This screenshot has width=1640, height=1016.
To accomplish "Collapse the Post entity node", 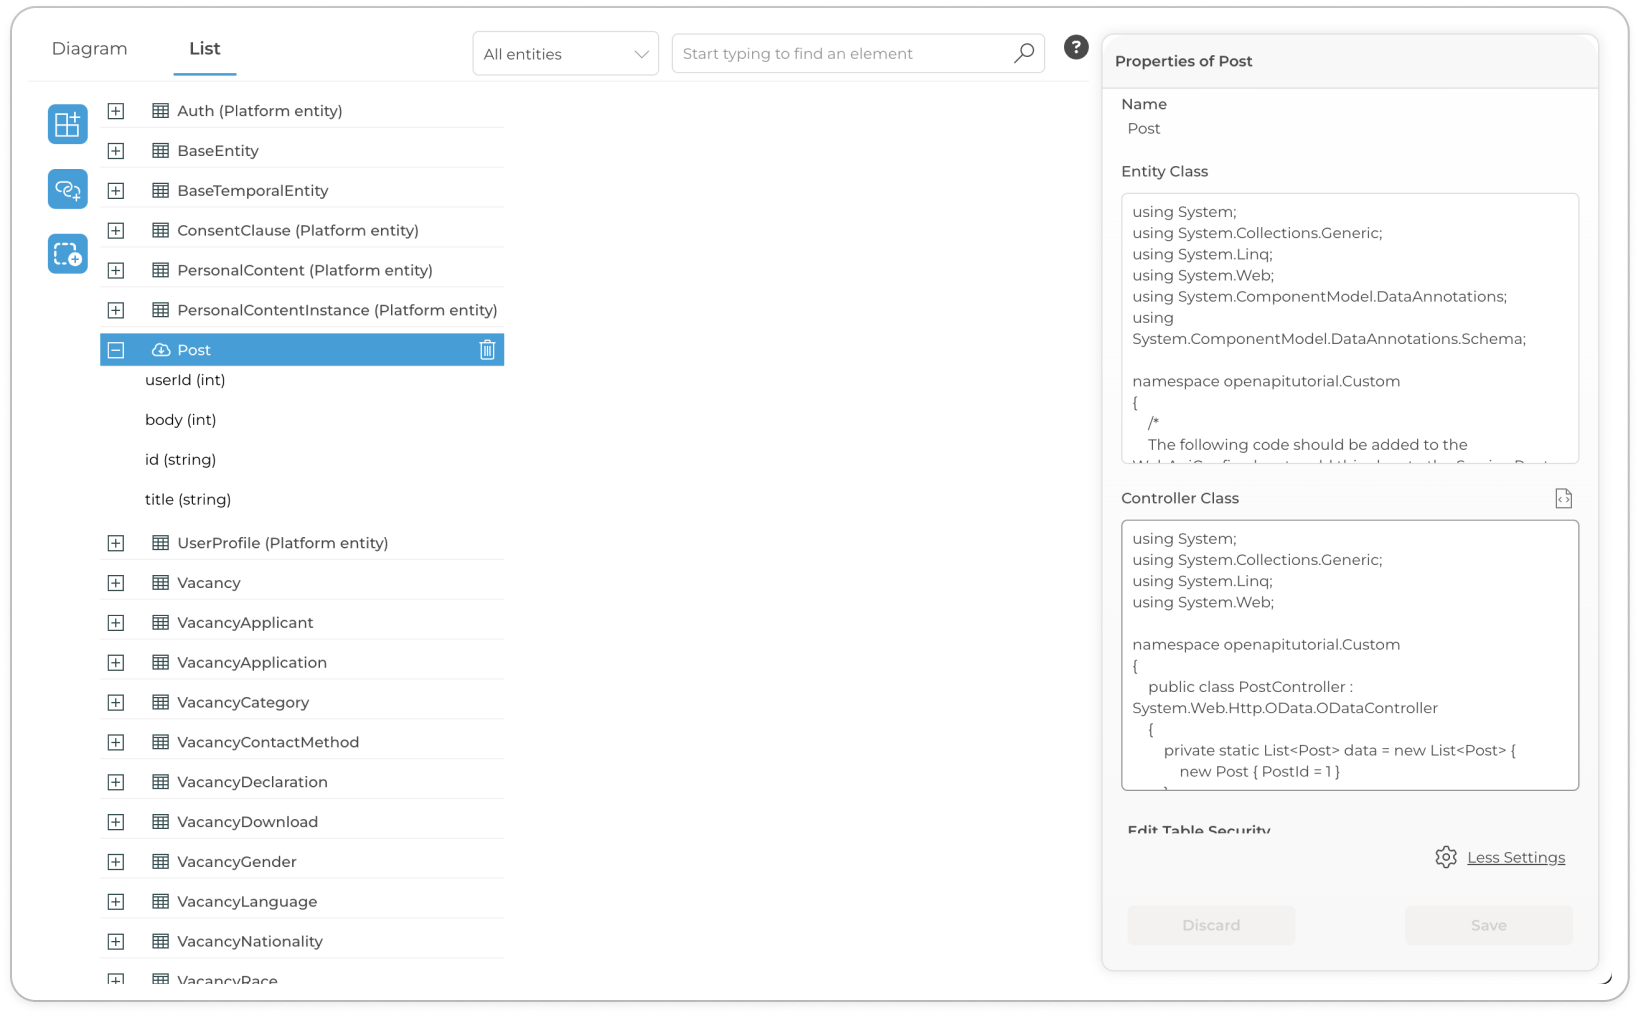I will coord(116,350).
